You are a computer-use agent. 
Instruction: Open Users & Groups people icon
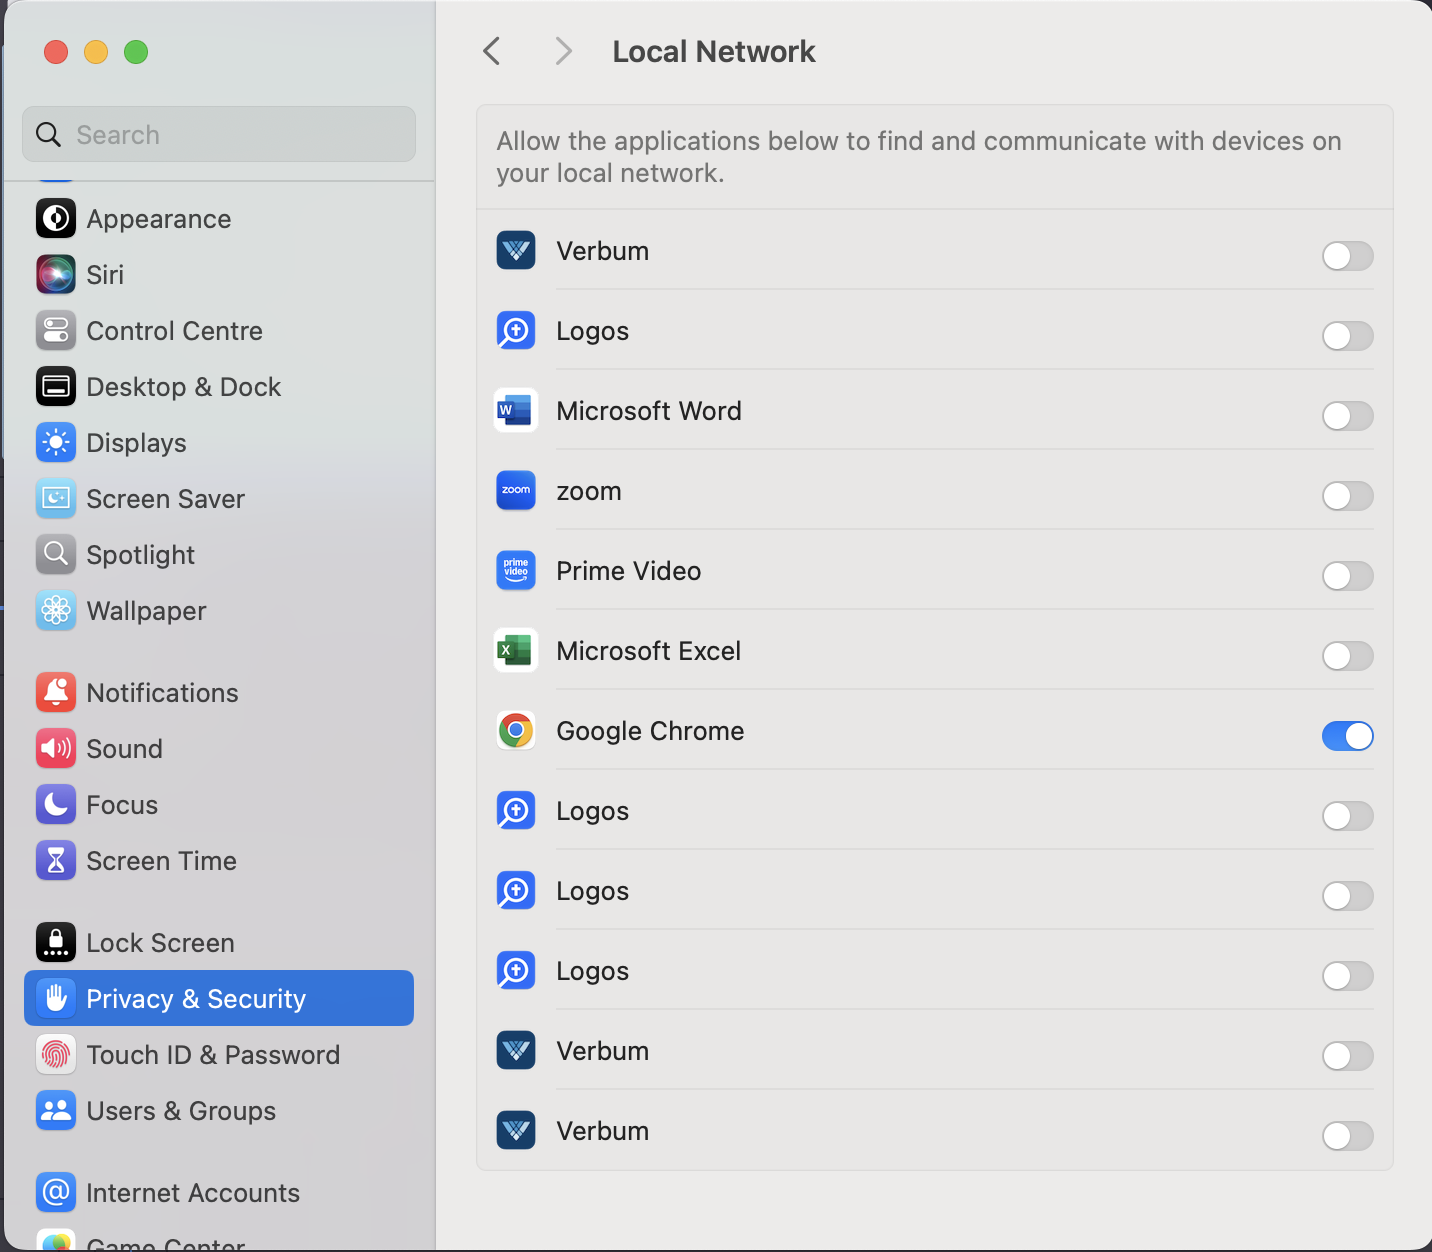56,1110
